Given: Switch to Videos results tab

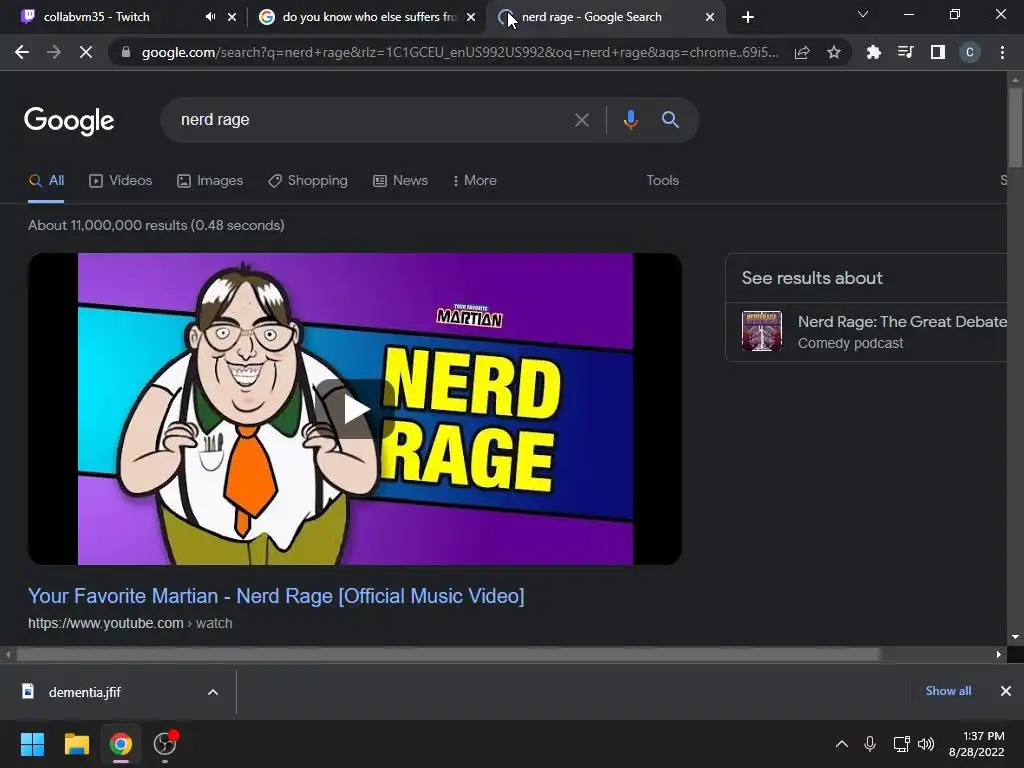Looking at the screenshot, I should pyautogui.click(x=120, y=181).
